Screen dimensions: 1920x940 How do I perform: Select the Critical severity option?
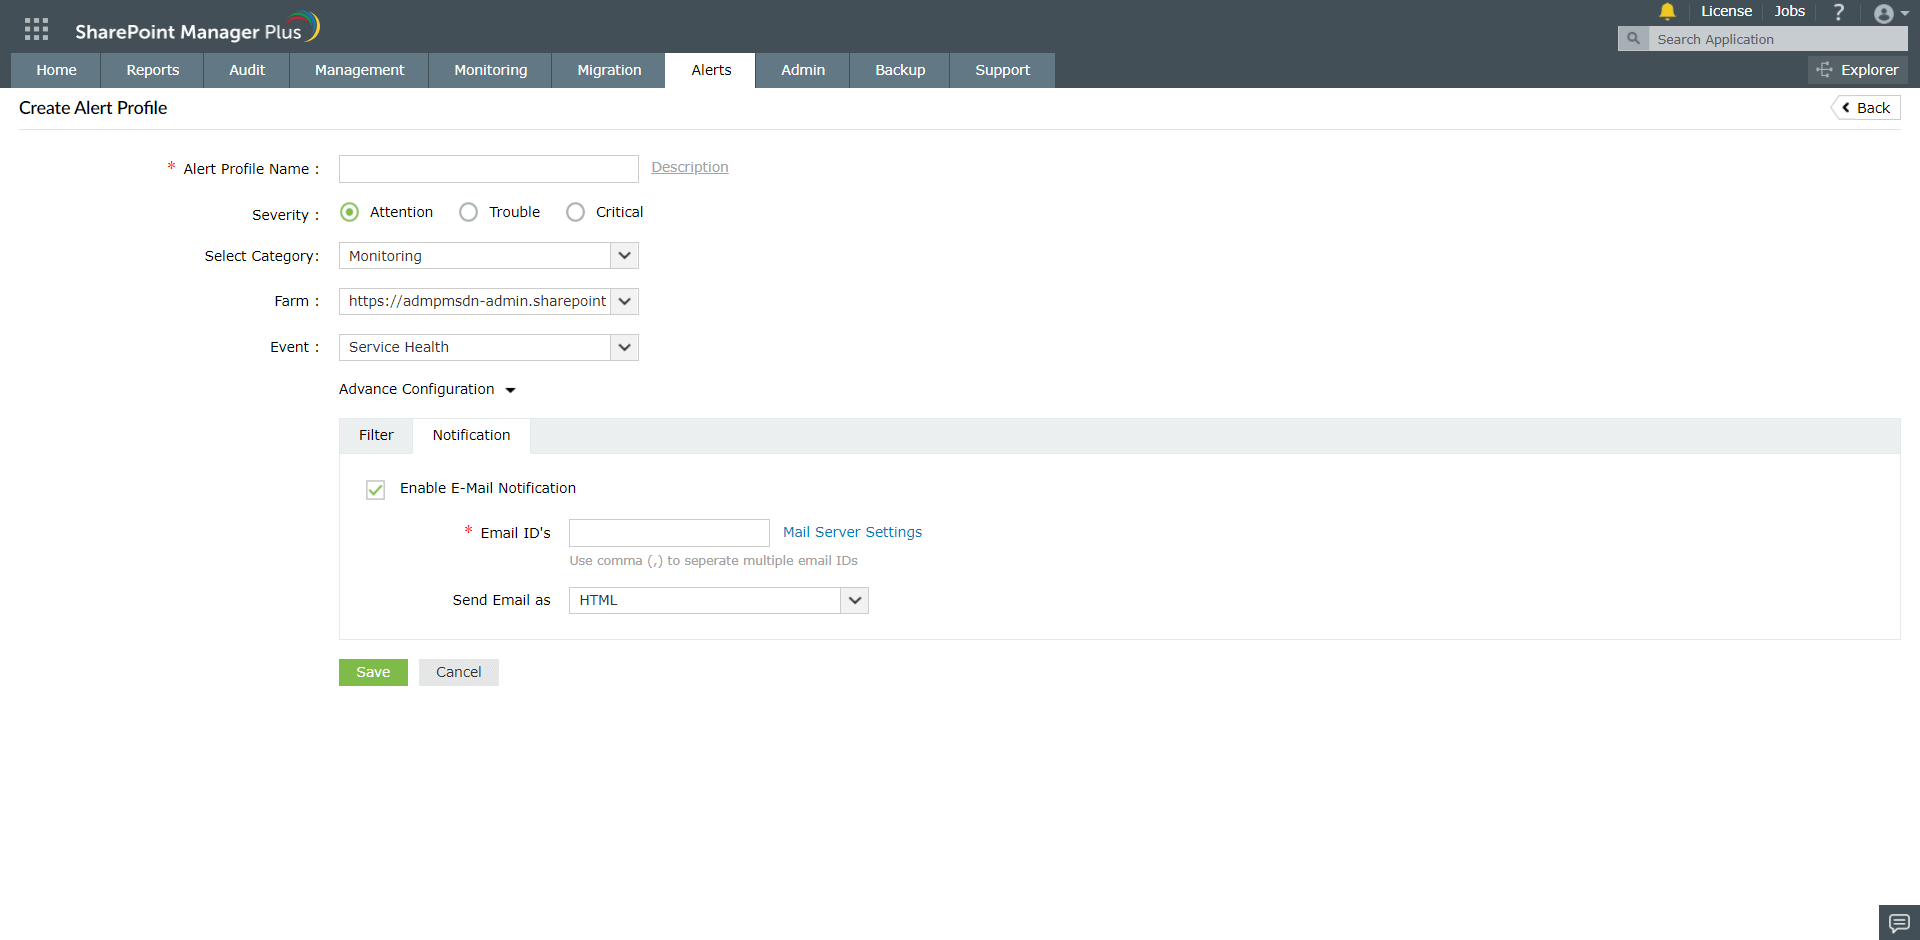pyautogui.click(x=575, y=212)
